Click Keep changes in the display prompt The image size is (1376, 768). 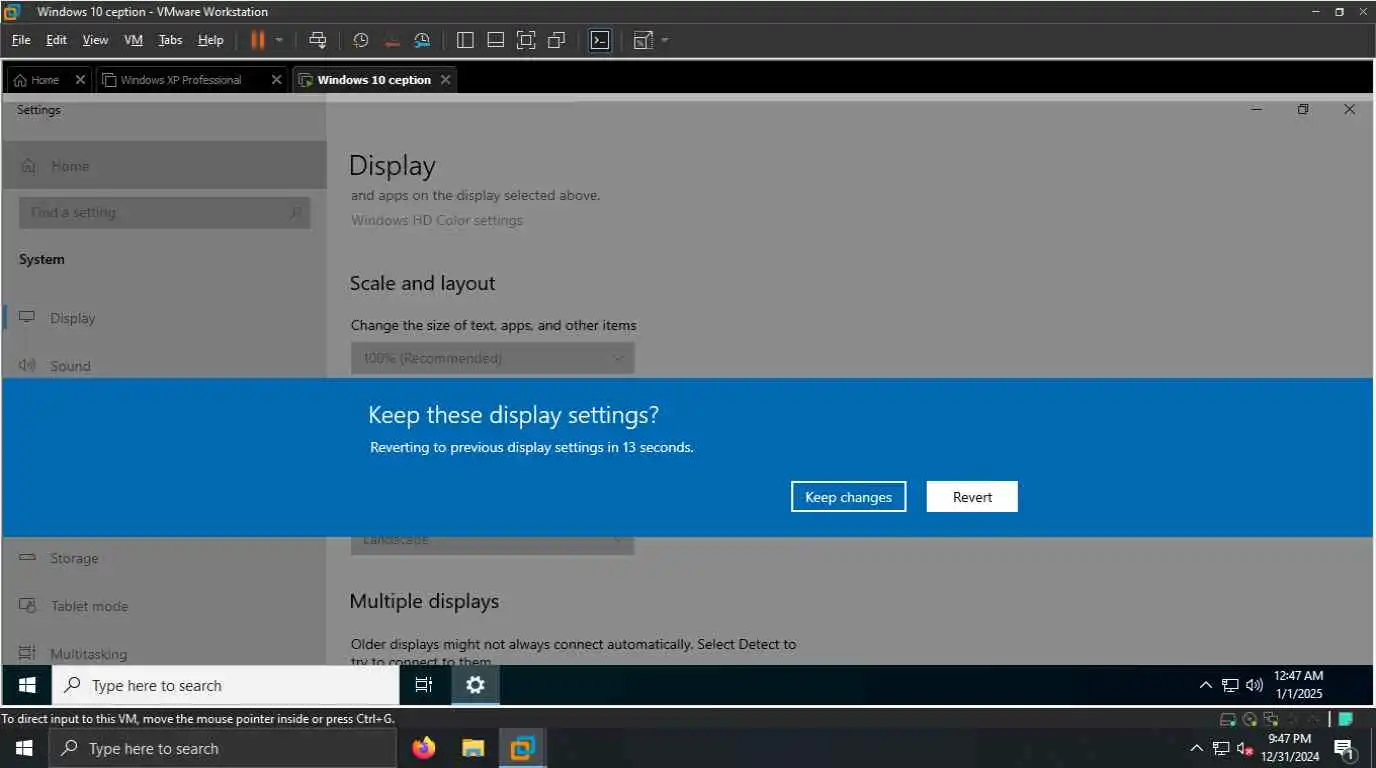(848, 497)
